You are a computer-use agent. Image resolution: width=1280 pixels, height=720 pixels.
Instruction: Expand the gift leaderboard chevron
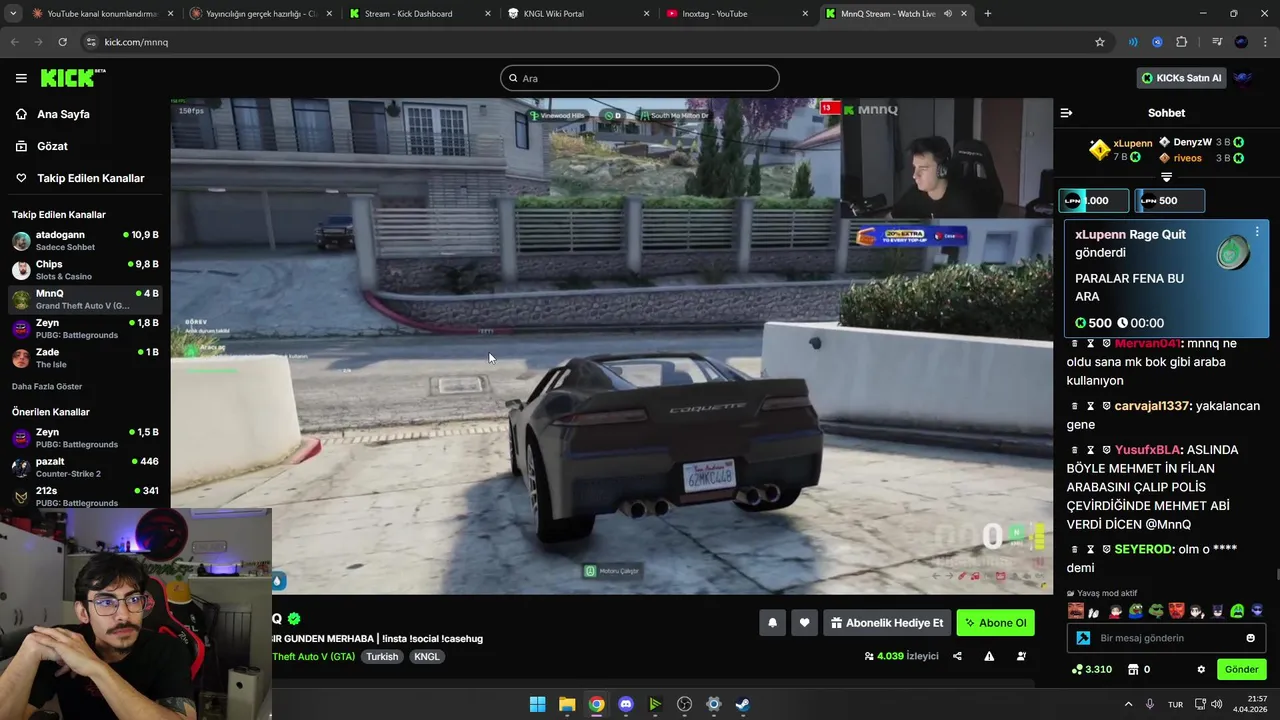[x=1166, y=177]
